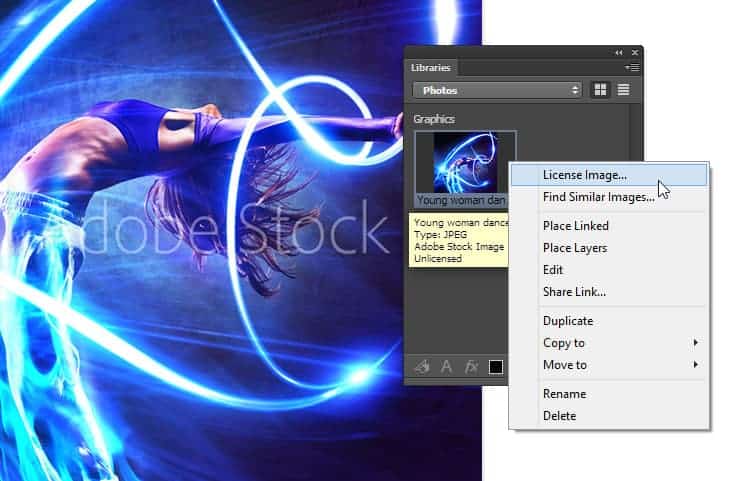The height and width of the screenshot is (481, 740).
Task: Click the Add Layer Style fx icon
Action: tap(471, 367)
